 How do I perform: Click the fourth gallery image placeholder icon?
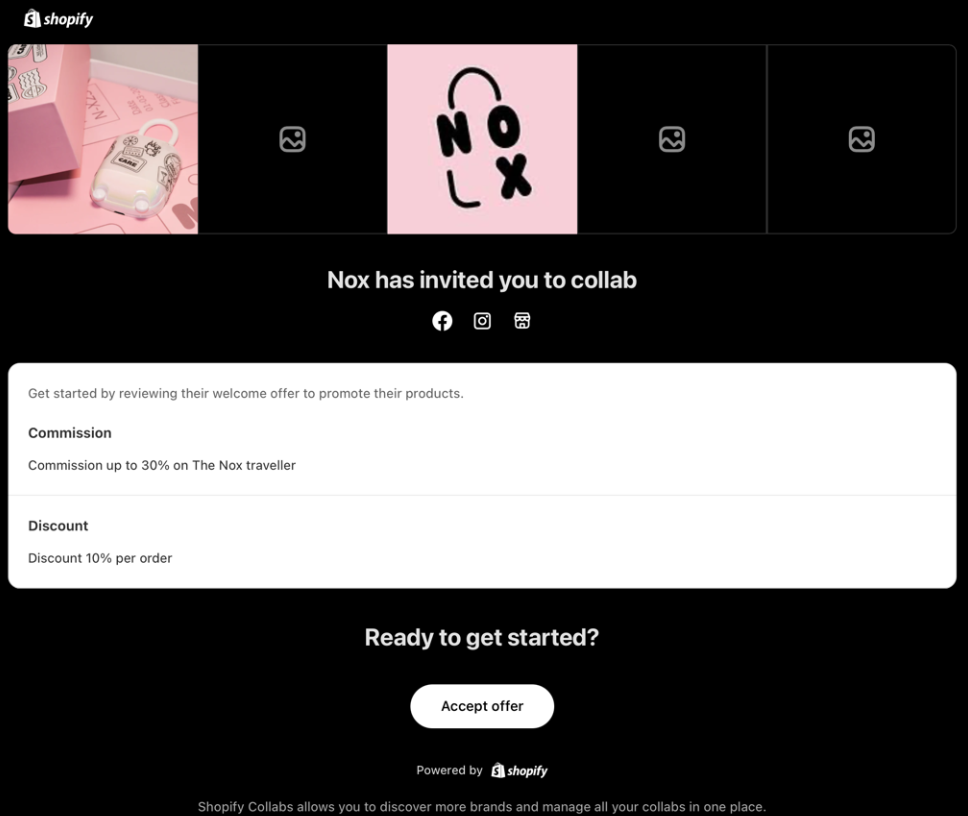tap(672, 139)
